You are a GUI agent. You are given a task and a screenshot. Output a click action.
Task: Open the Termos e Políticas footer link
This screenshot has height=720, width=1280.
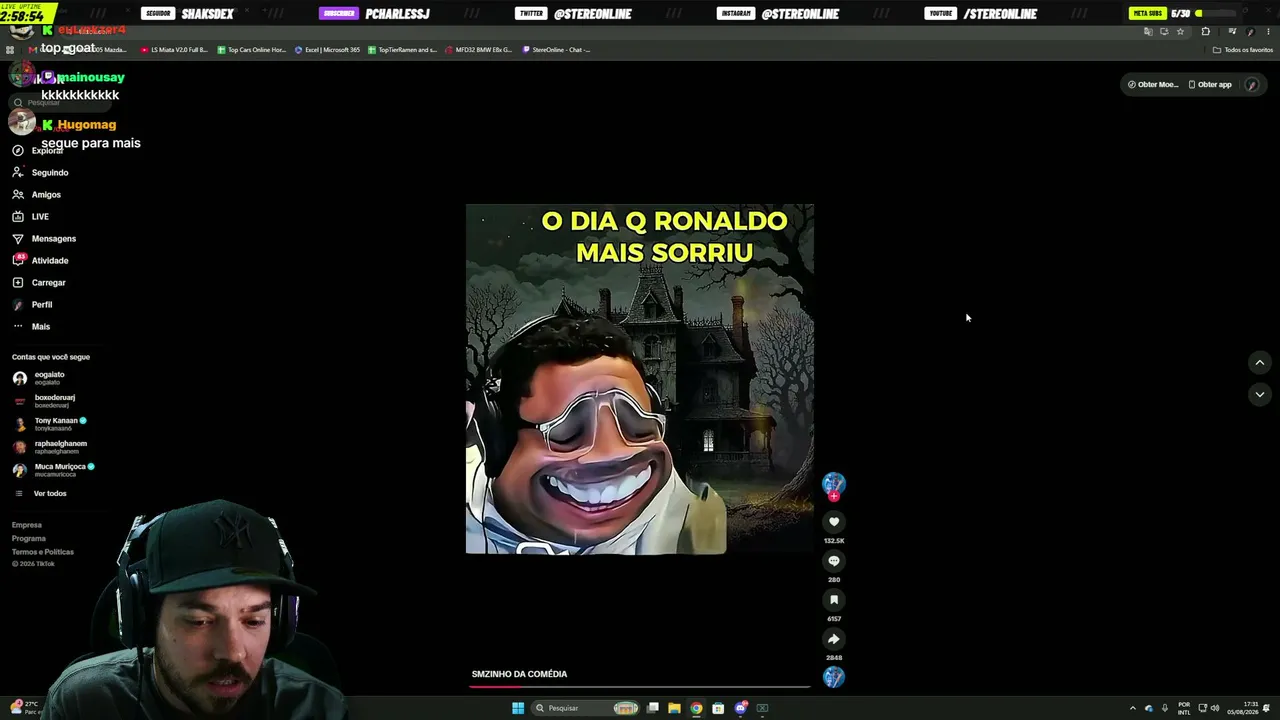point(43,552)
